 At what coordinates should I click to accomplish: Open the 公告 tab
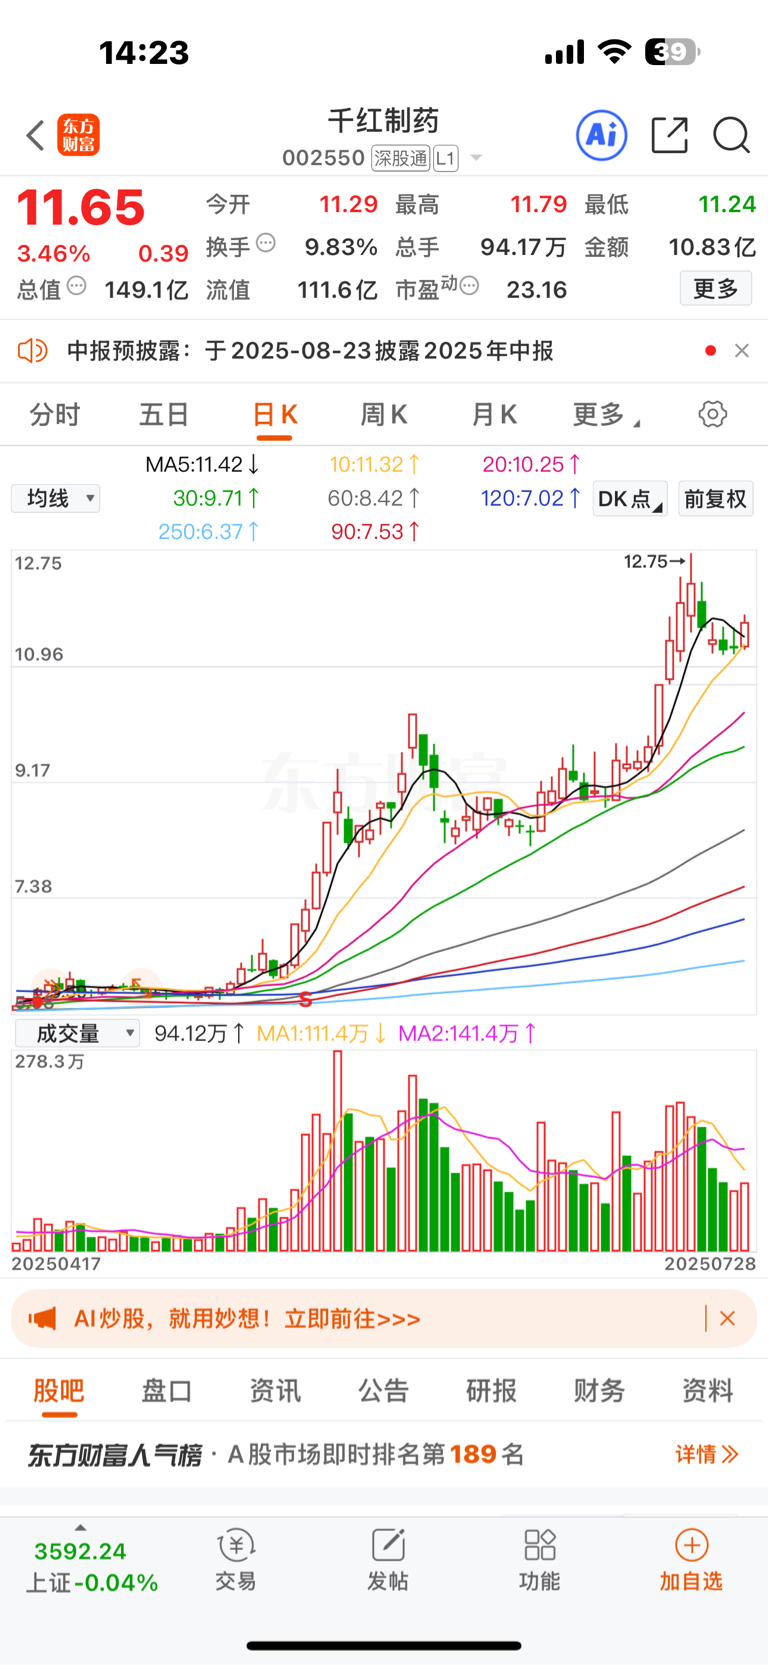point(383,1390)
